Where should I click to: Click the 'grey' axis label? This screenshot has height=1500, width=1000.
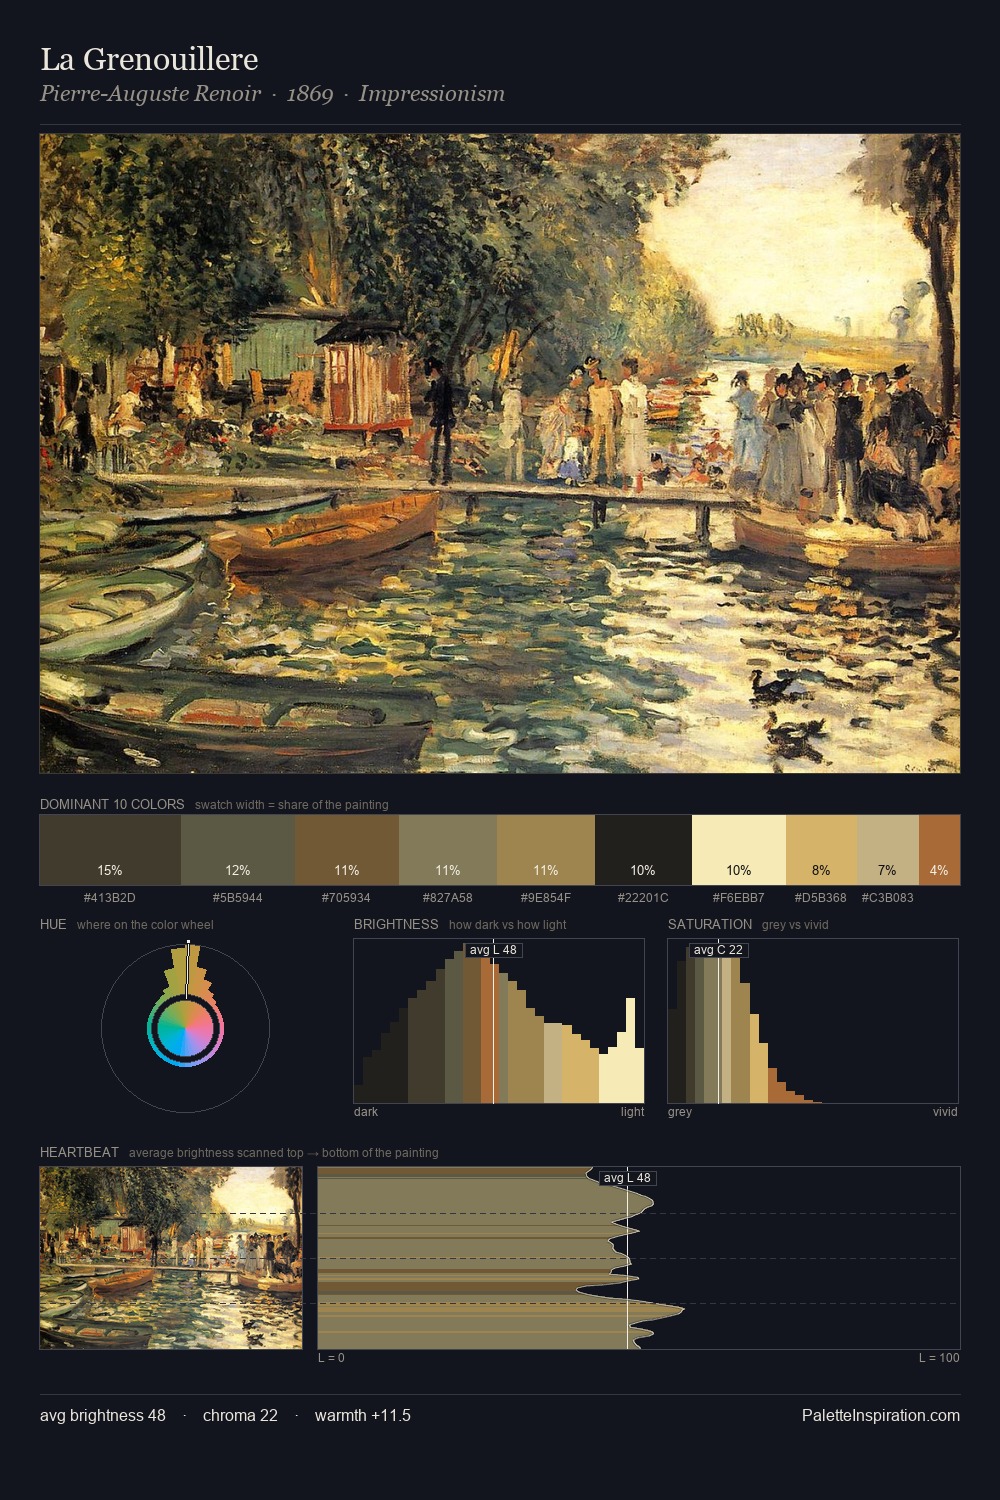click(x=680, y=1112)
